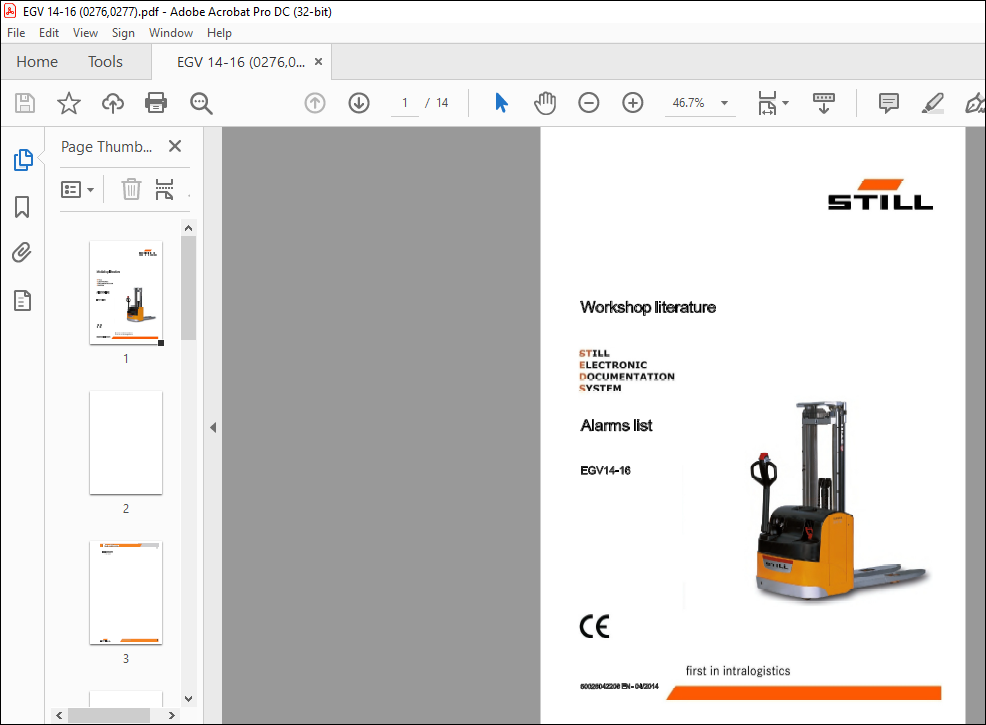Image resolution: width=986 pixels, height=725 pixels.
Task: Open Attachments paperclip panel
Action: click(21, 253)
